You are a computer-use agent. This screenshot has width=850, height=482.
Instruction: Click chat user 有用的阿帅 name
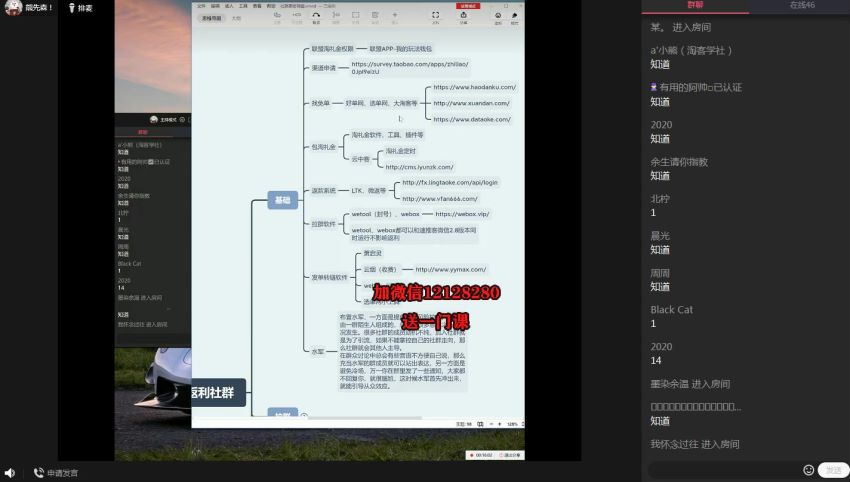pyautogui.click(x=700, y=87)
